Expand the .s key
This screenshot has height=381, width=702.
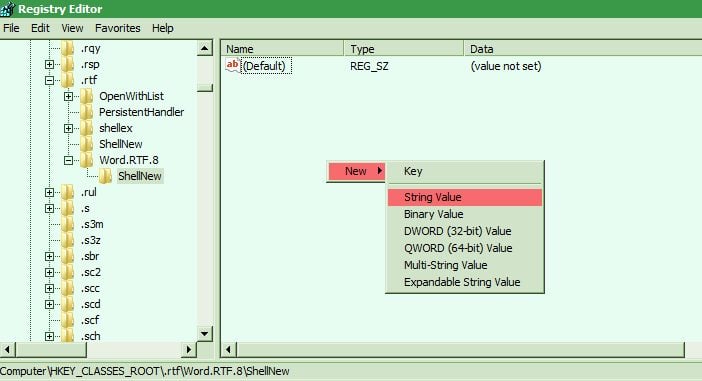point(49,209)
